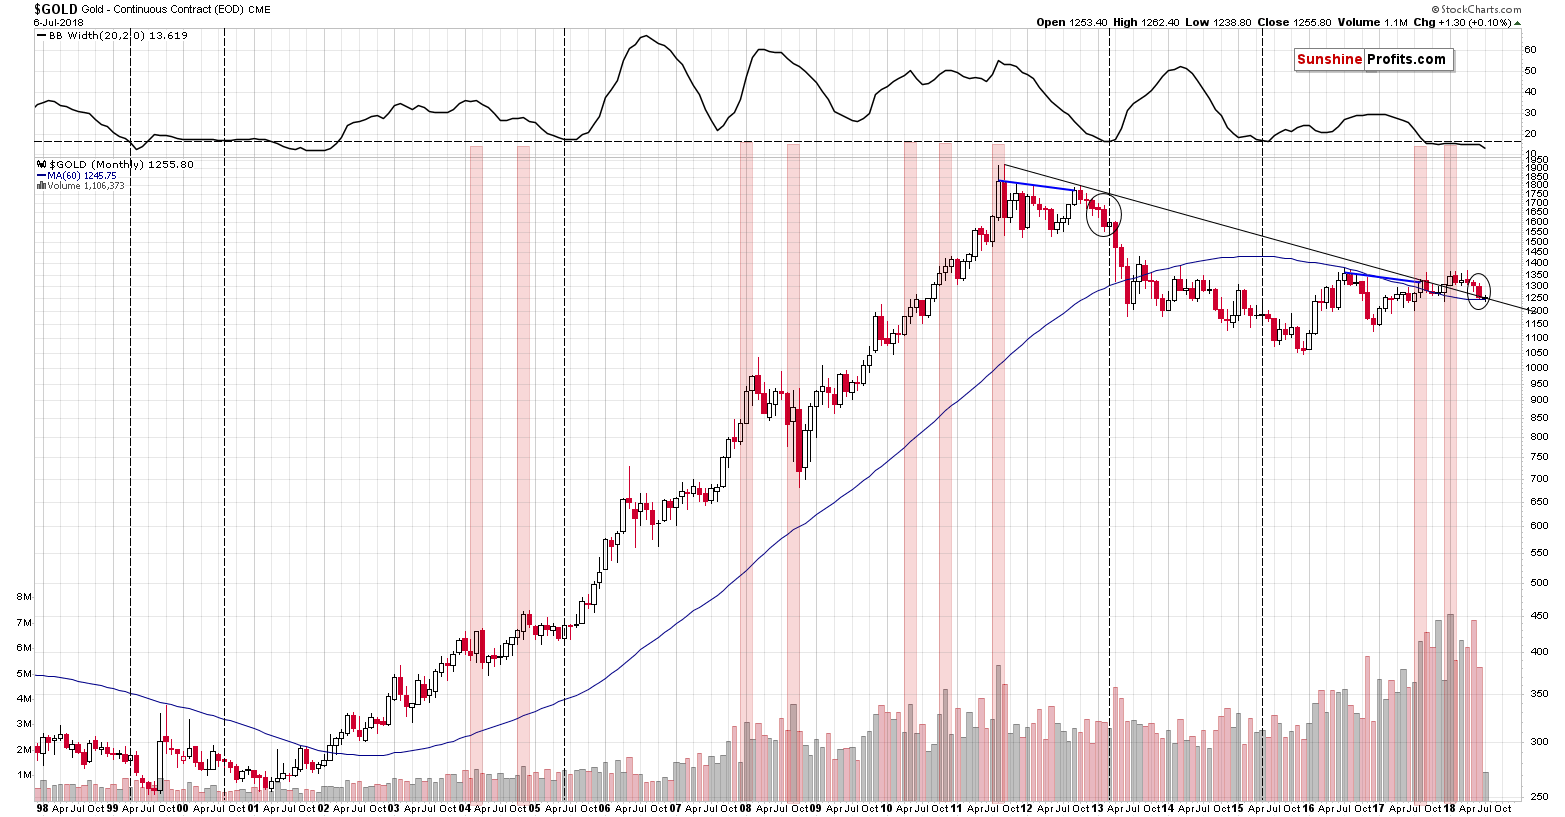Click the Chg value +1.30 (+0.10%)
The width and height of the screenshot is (1565, 817).
pos(1472,22)
